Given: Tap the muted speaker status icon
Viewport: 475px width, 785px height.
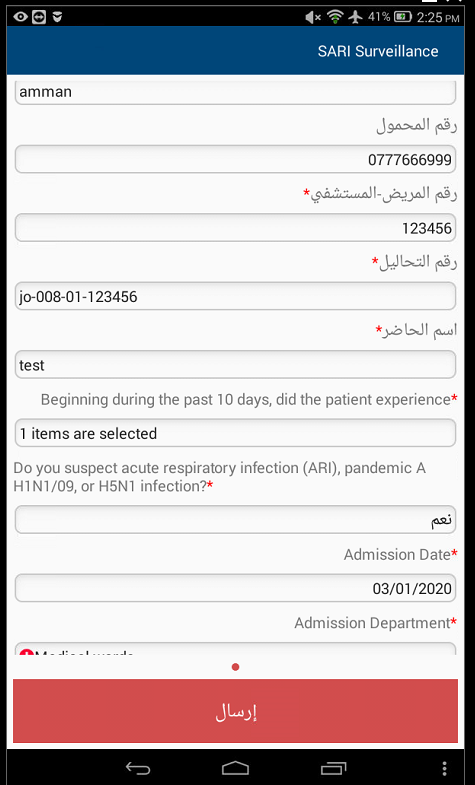Looking at the screenshot, I should click(313, 18).
